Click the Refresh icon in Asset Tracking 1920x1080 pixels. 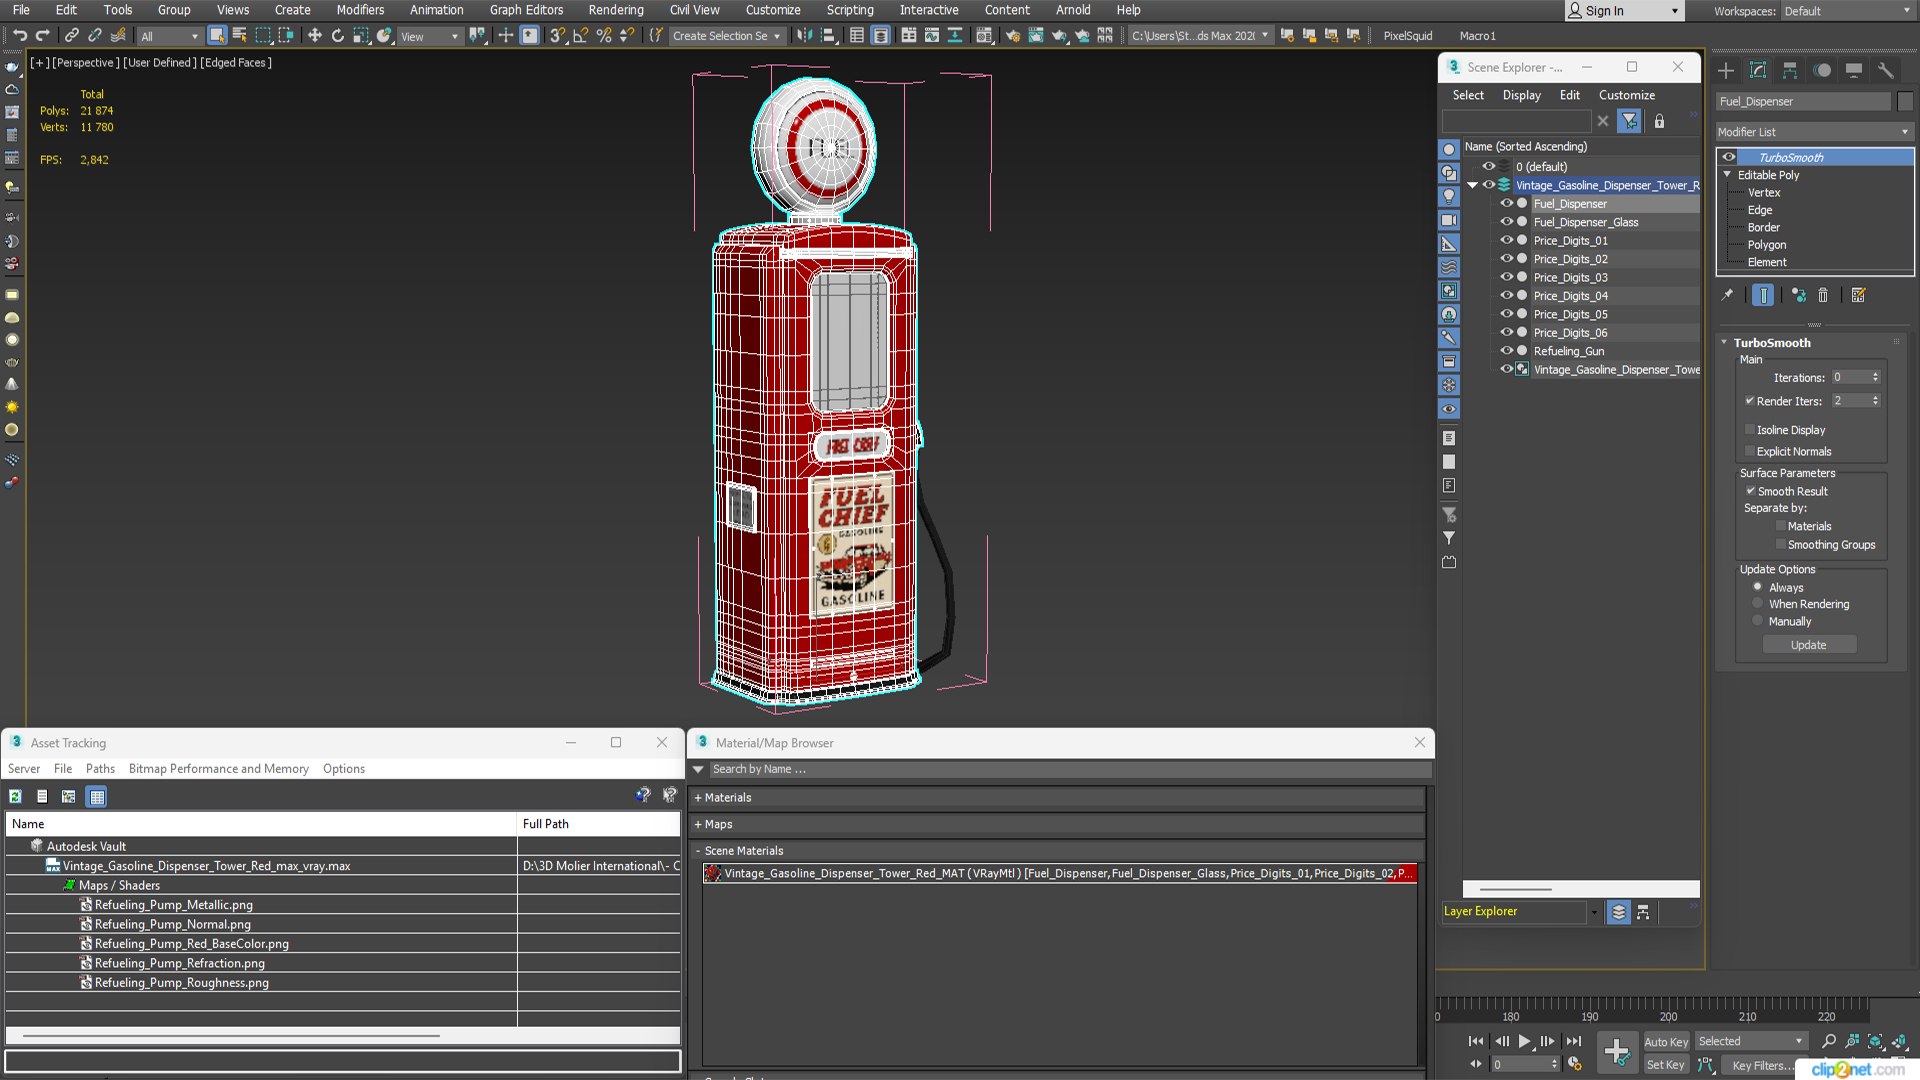tap(15, 797)
